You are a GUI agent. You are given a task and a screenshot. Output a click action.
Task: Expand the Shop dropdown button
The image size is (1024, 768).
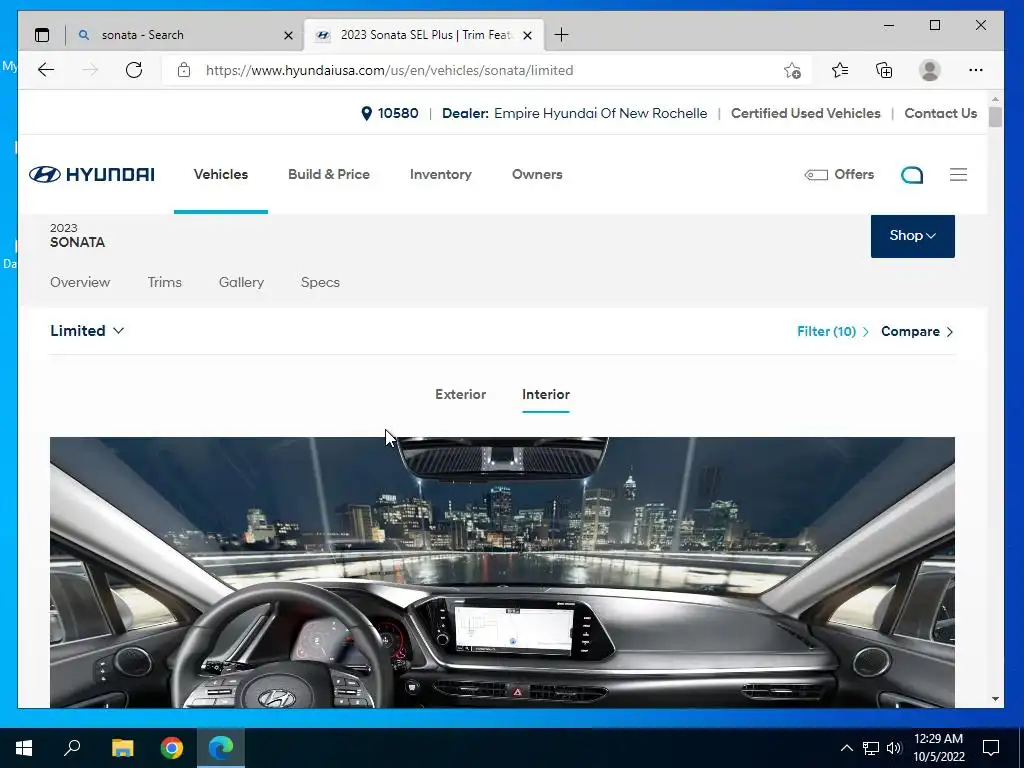coord(912,236)
